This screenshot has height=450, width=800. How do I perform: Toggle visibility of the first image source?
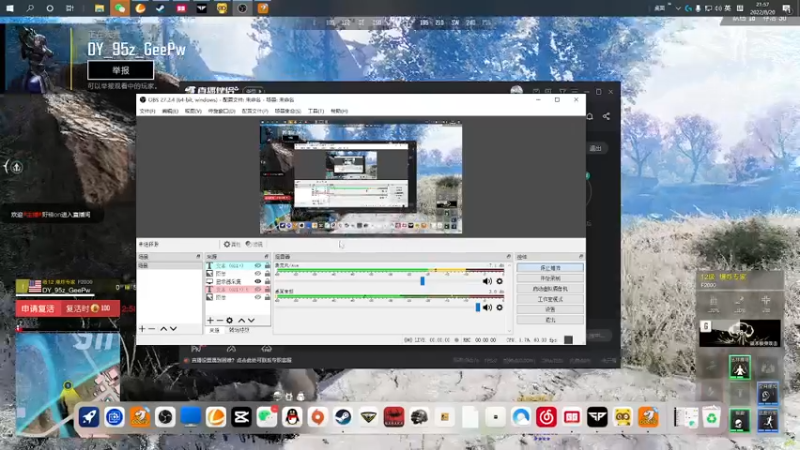[258, 273]
